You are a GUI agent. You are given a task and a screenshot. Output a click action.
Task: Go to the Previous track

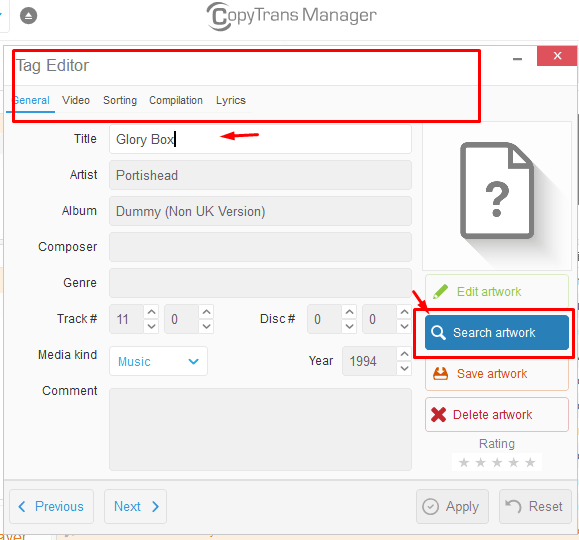click(x=51, y=506)
